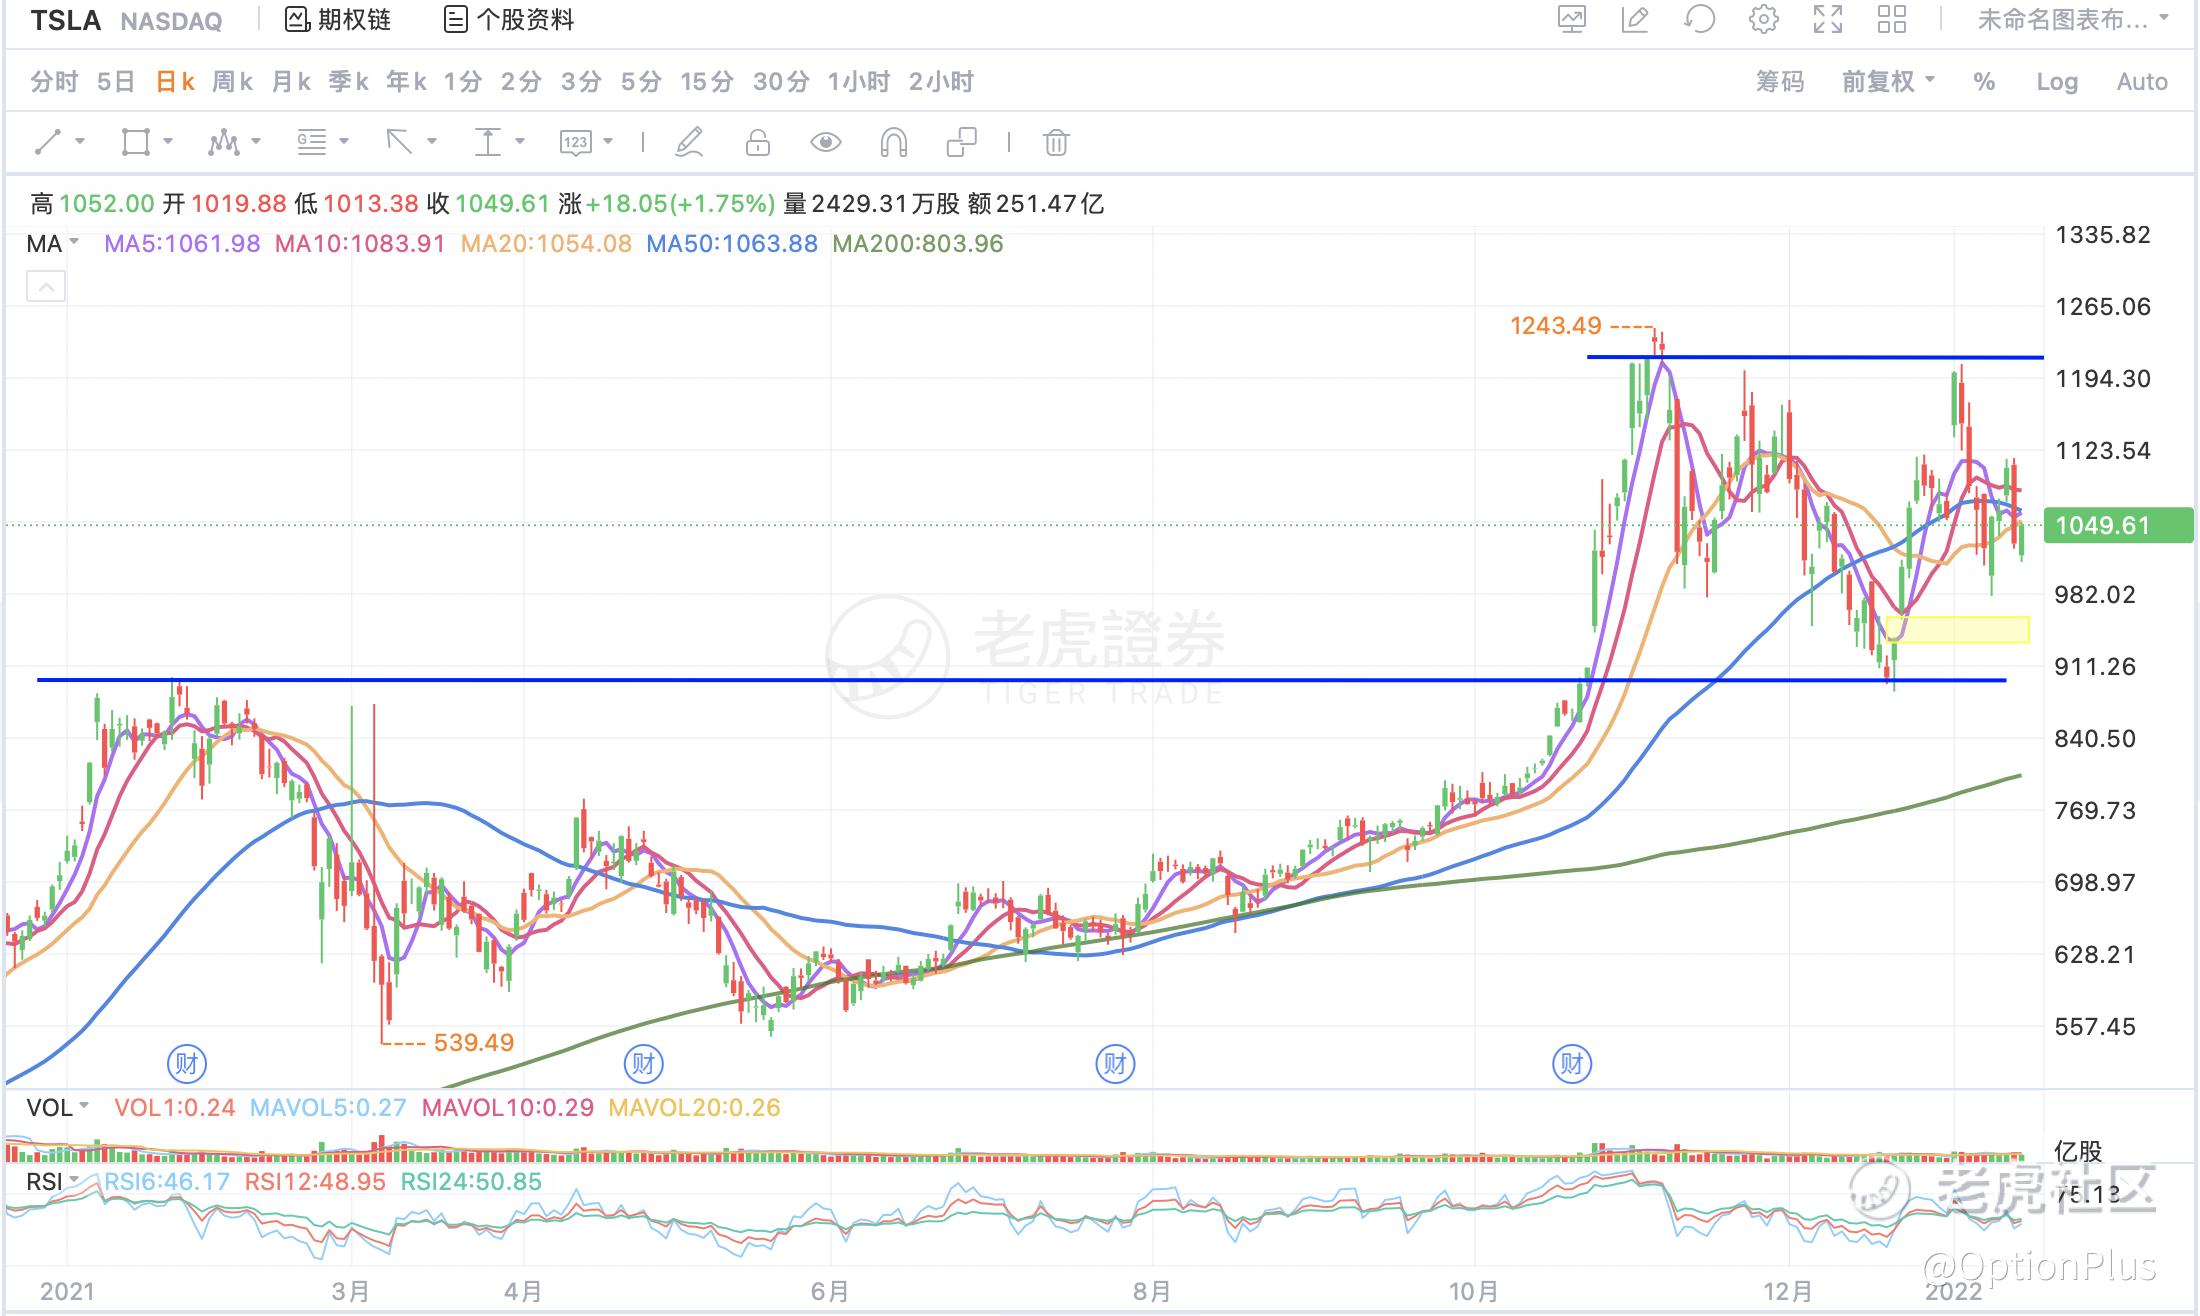This screenshot has width=2200, height=1316.
Task: Click the yellow highlighted rectangle on chart
Action: coord(1957,629)
